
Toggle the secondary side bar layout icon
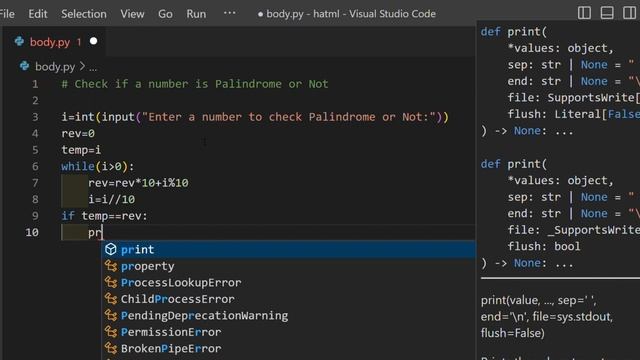tap(629, 13)
